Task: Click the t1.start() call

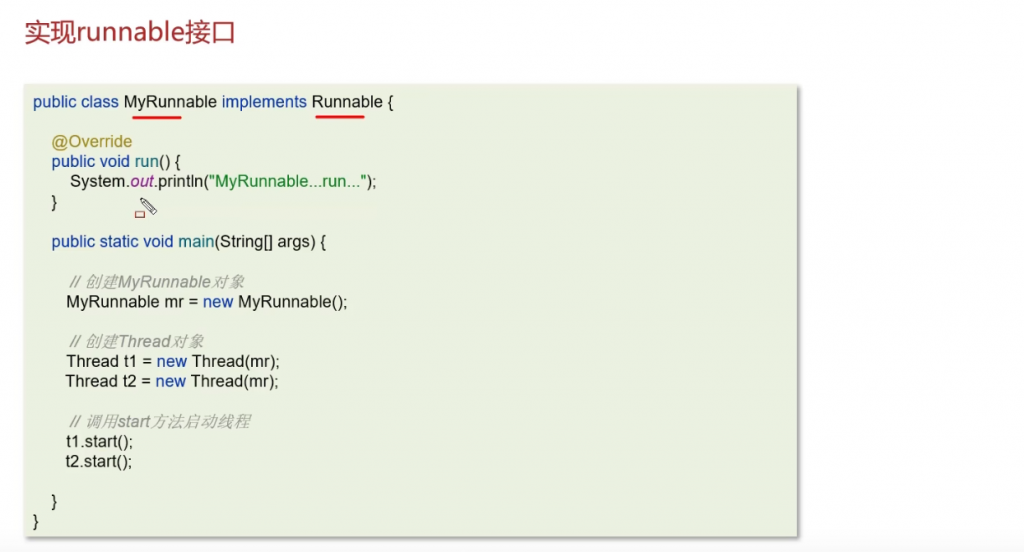Action: tap(99, 441)
